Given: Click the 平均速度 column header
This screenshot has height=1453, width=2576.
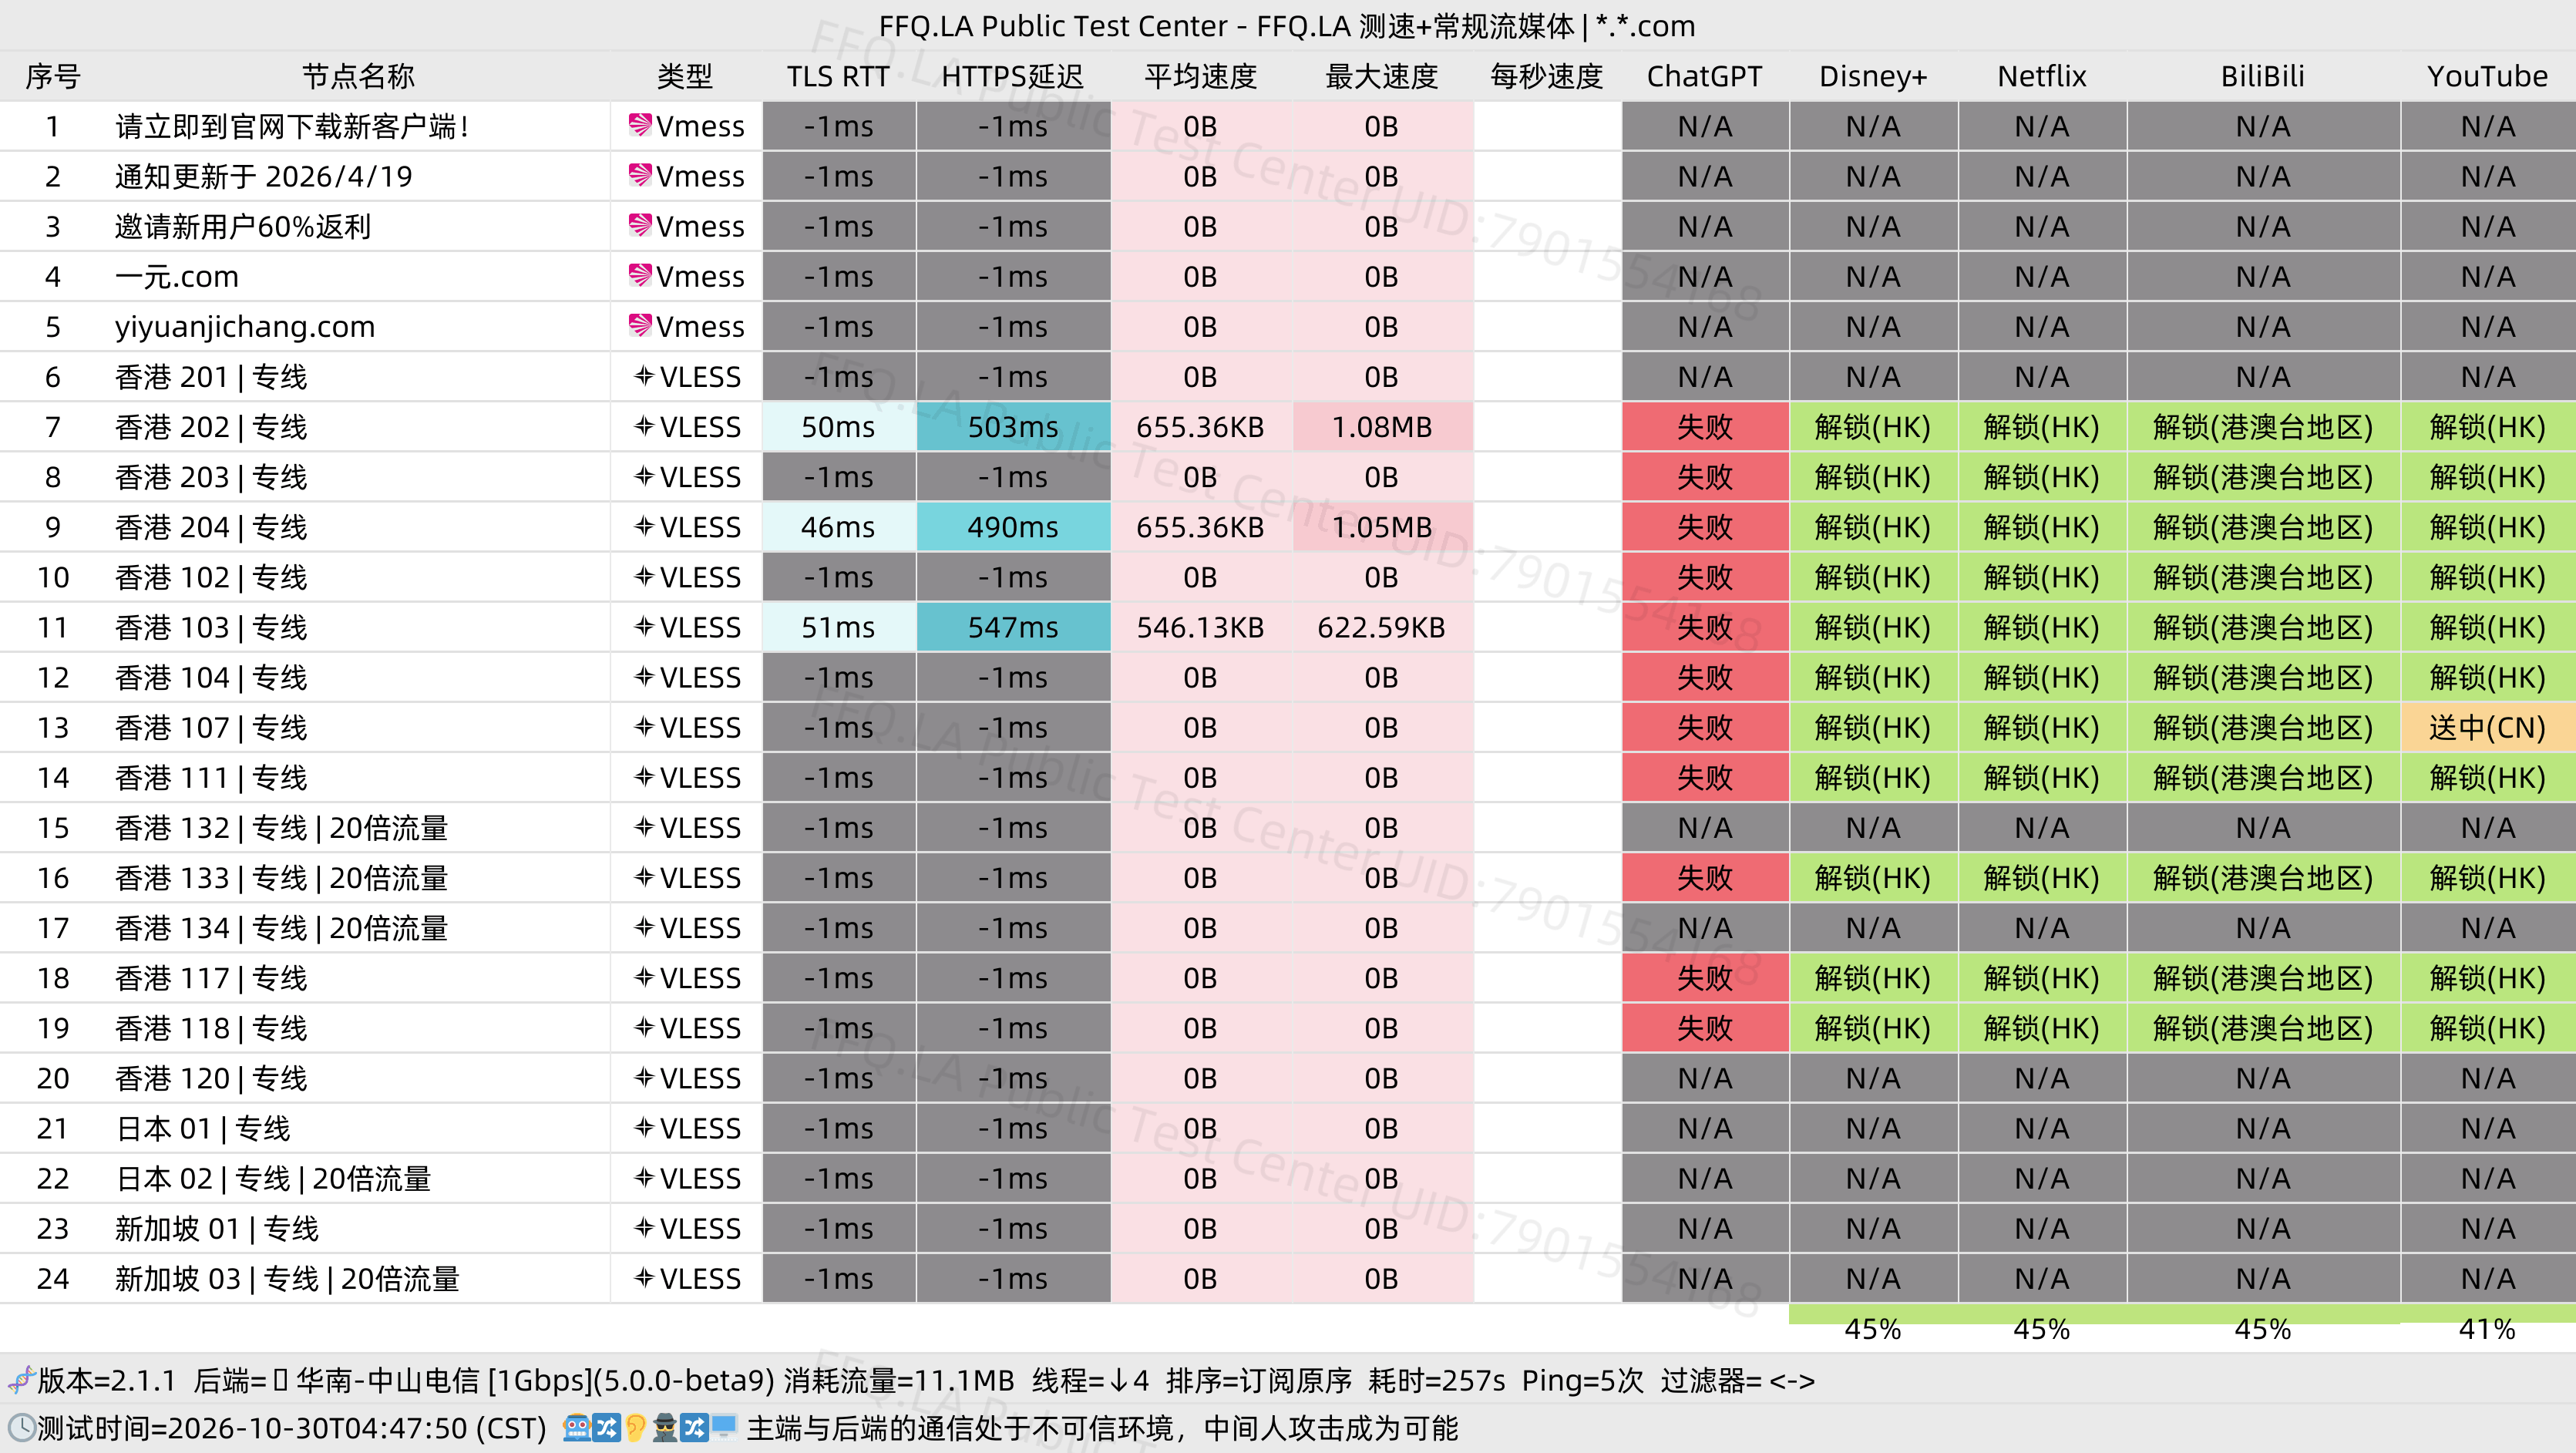Looking at the screenshot, I should pos(1200,76).
